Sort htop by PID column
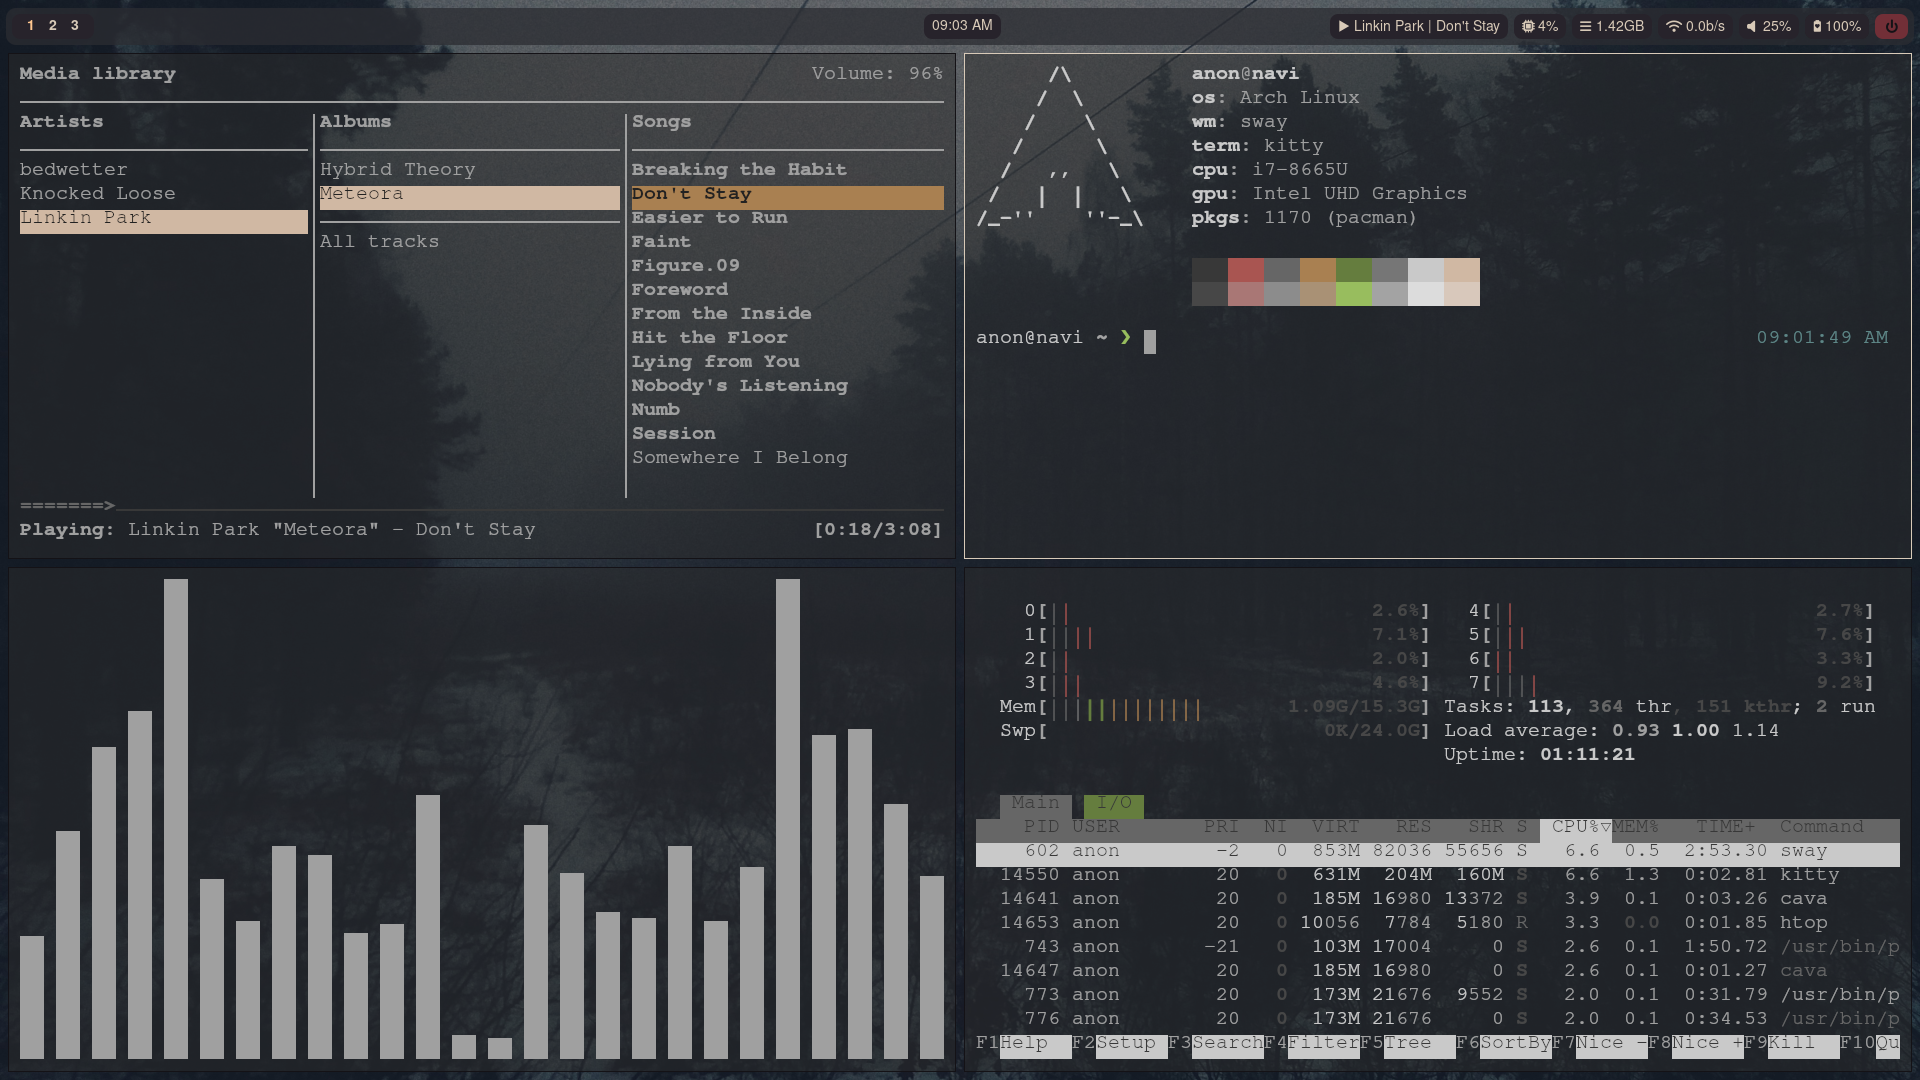Image resolution: width=1920 pixels, height=1080 pixels. (x=1041, y=828)
